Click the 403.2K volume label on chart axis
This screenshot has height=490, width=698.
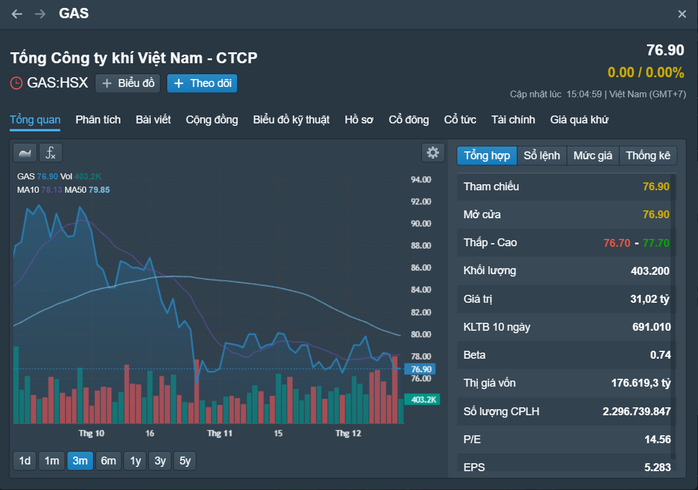[x=422, y=399]
